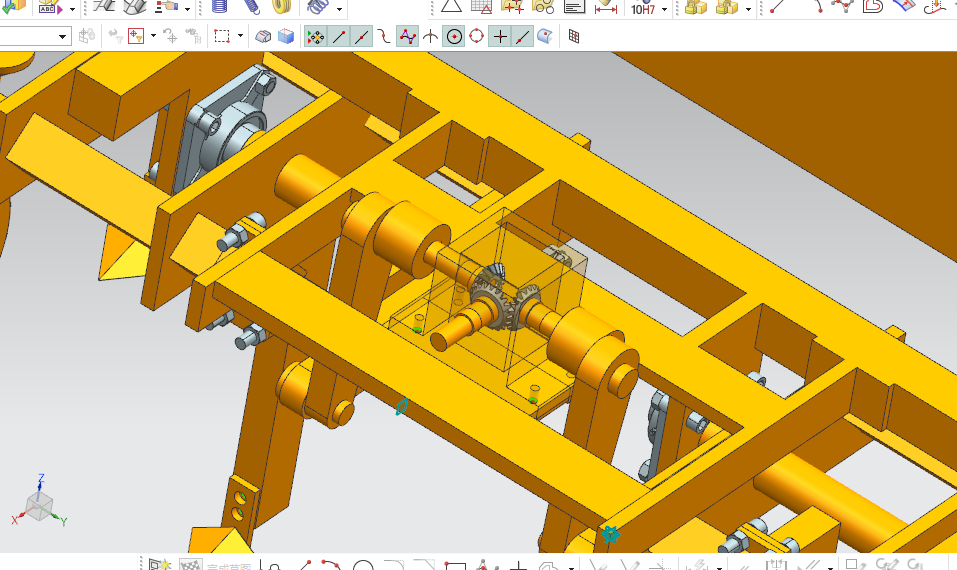Viewport: 957px width, 570px height.
Task: Toggle Quadrant Point snap
Action: tap(477, 37)
